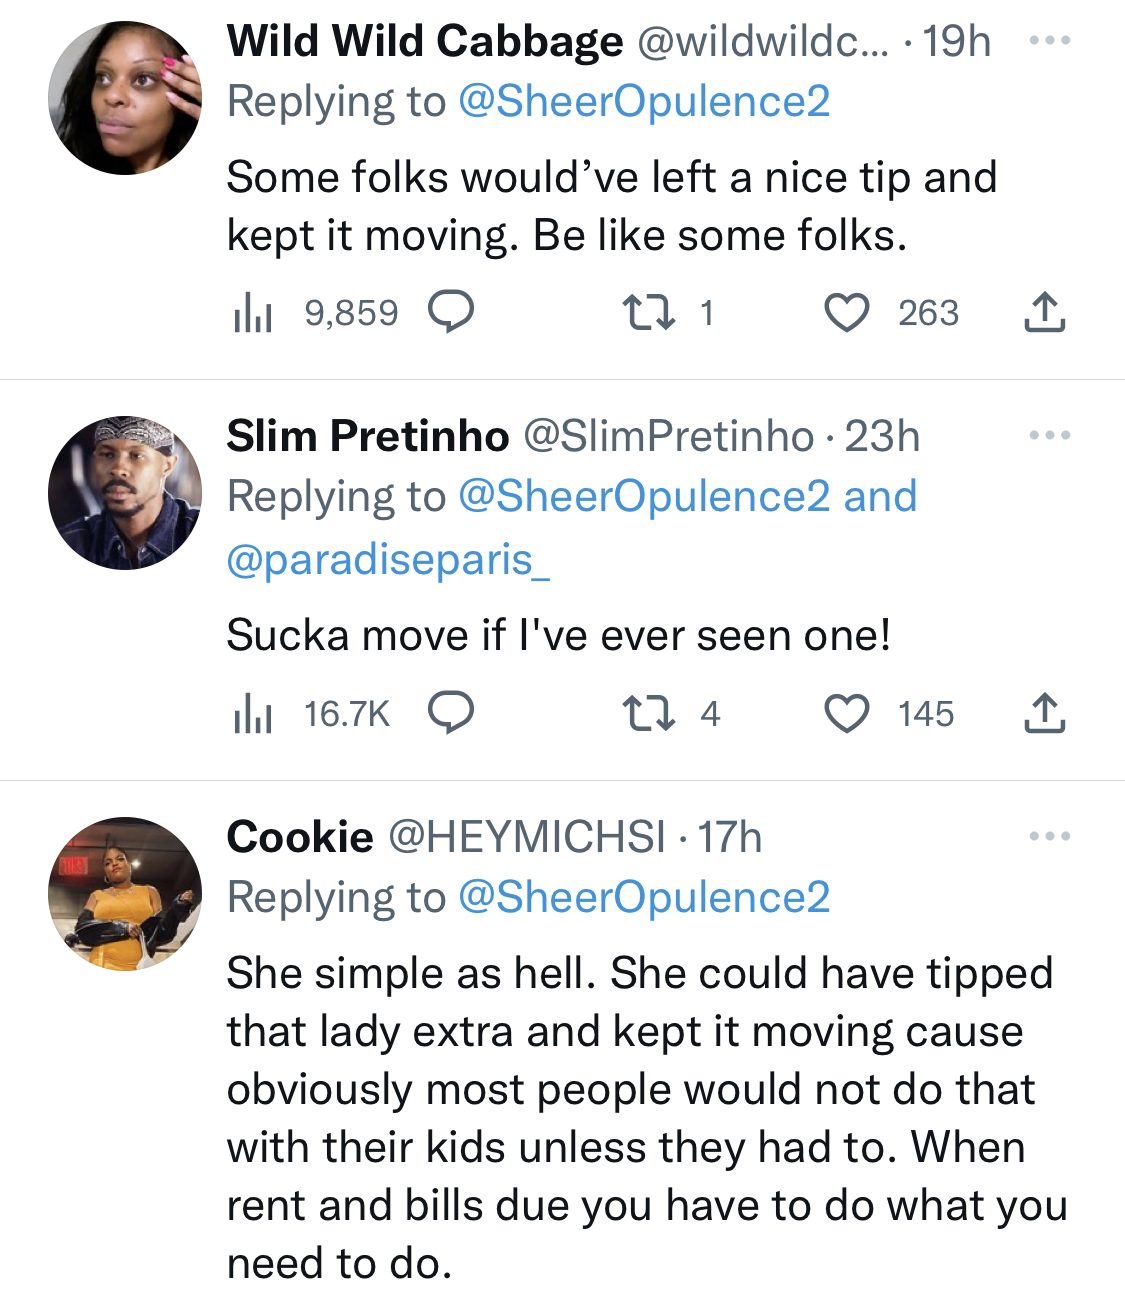Open @SheerOpulence2 link in Cookie's reply
The height and width of the screenshot is (1302, 1125).
point(644,897)
